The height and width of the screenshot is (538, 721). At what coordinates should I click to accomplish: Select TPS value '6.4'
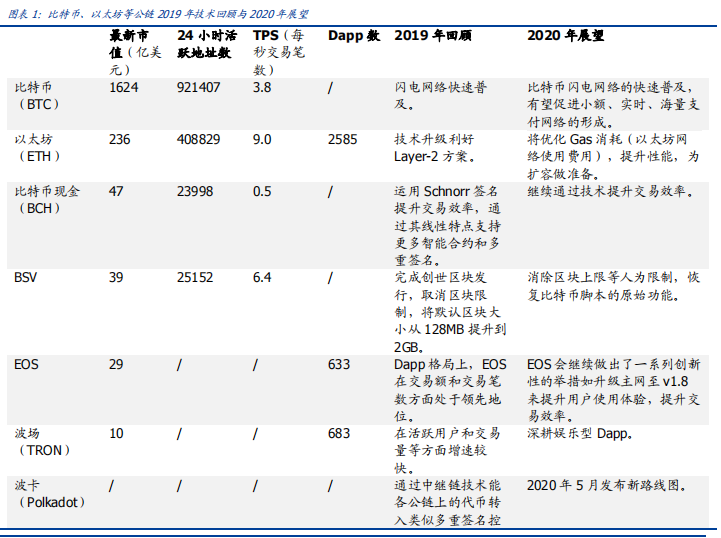[262, 278]
